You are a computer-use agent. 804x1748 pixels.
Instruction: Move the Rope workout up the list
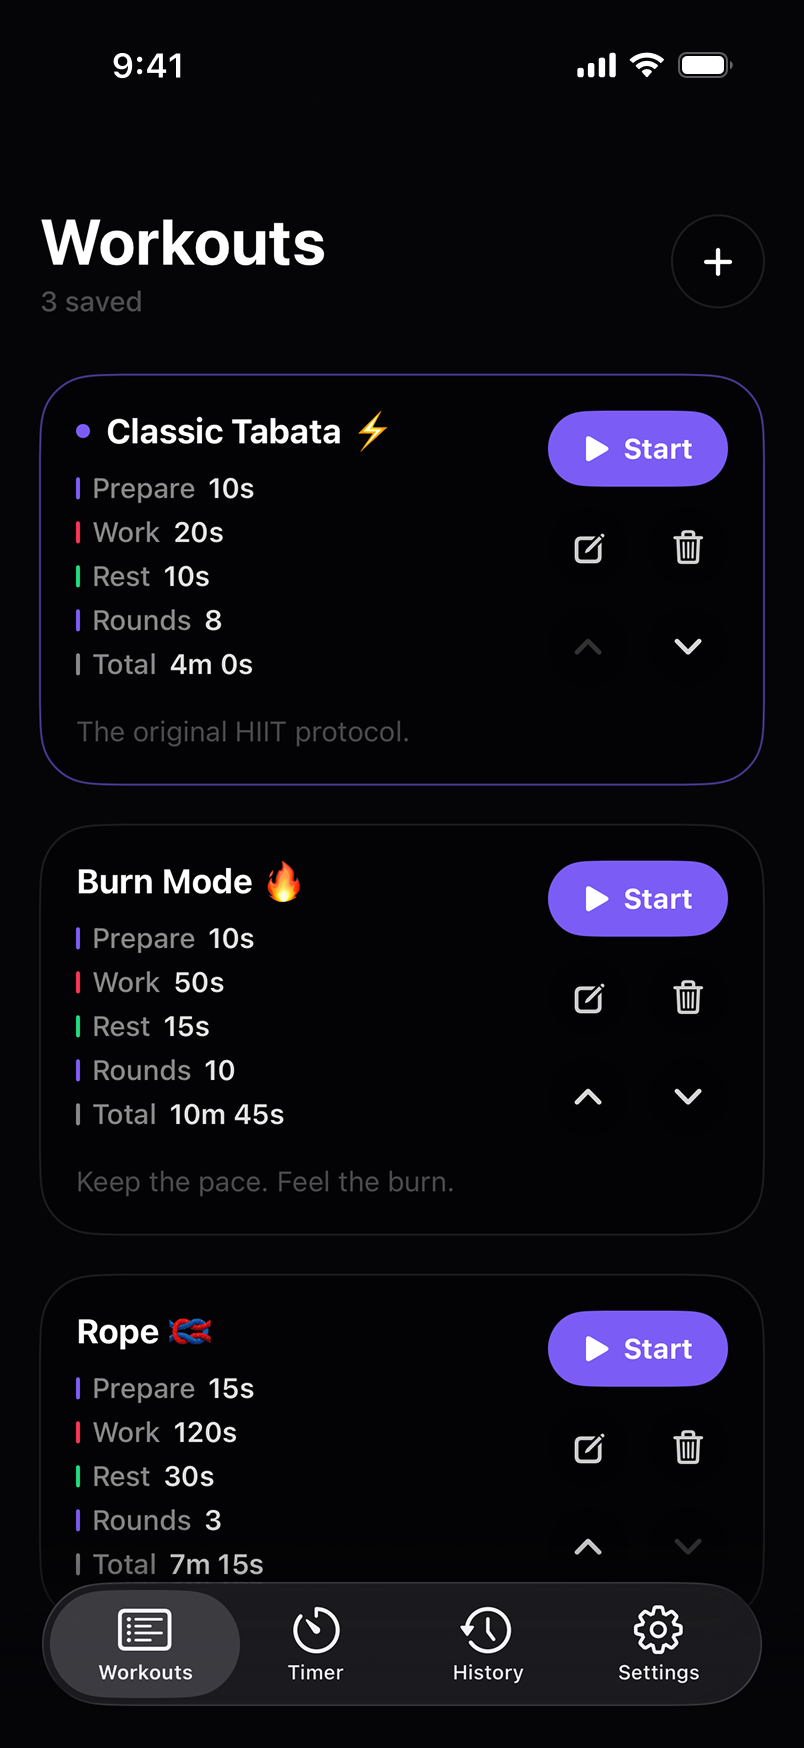[x=589, y=1546]
